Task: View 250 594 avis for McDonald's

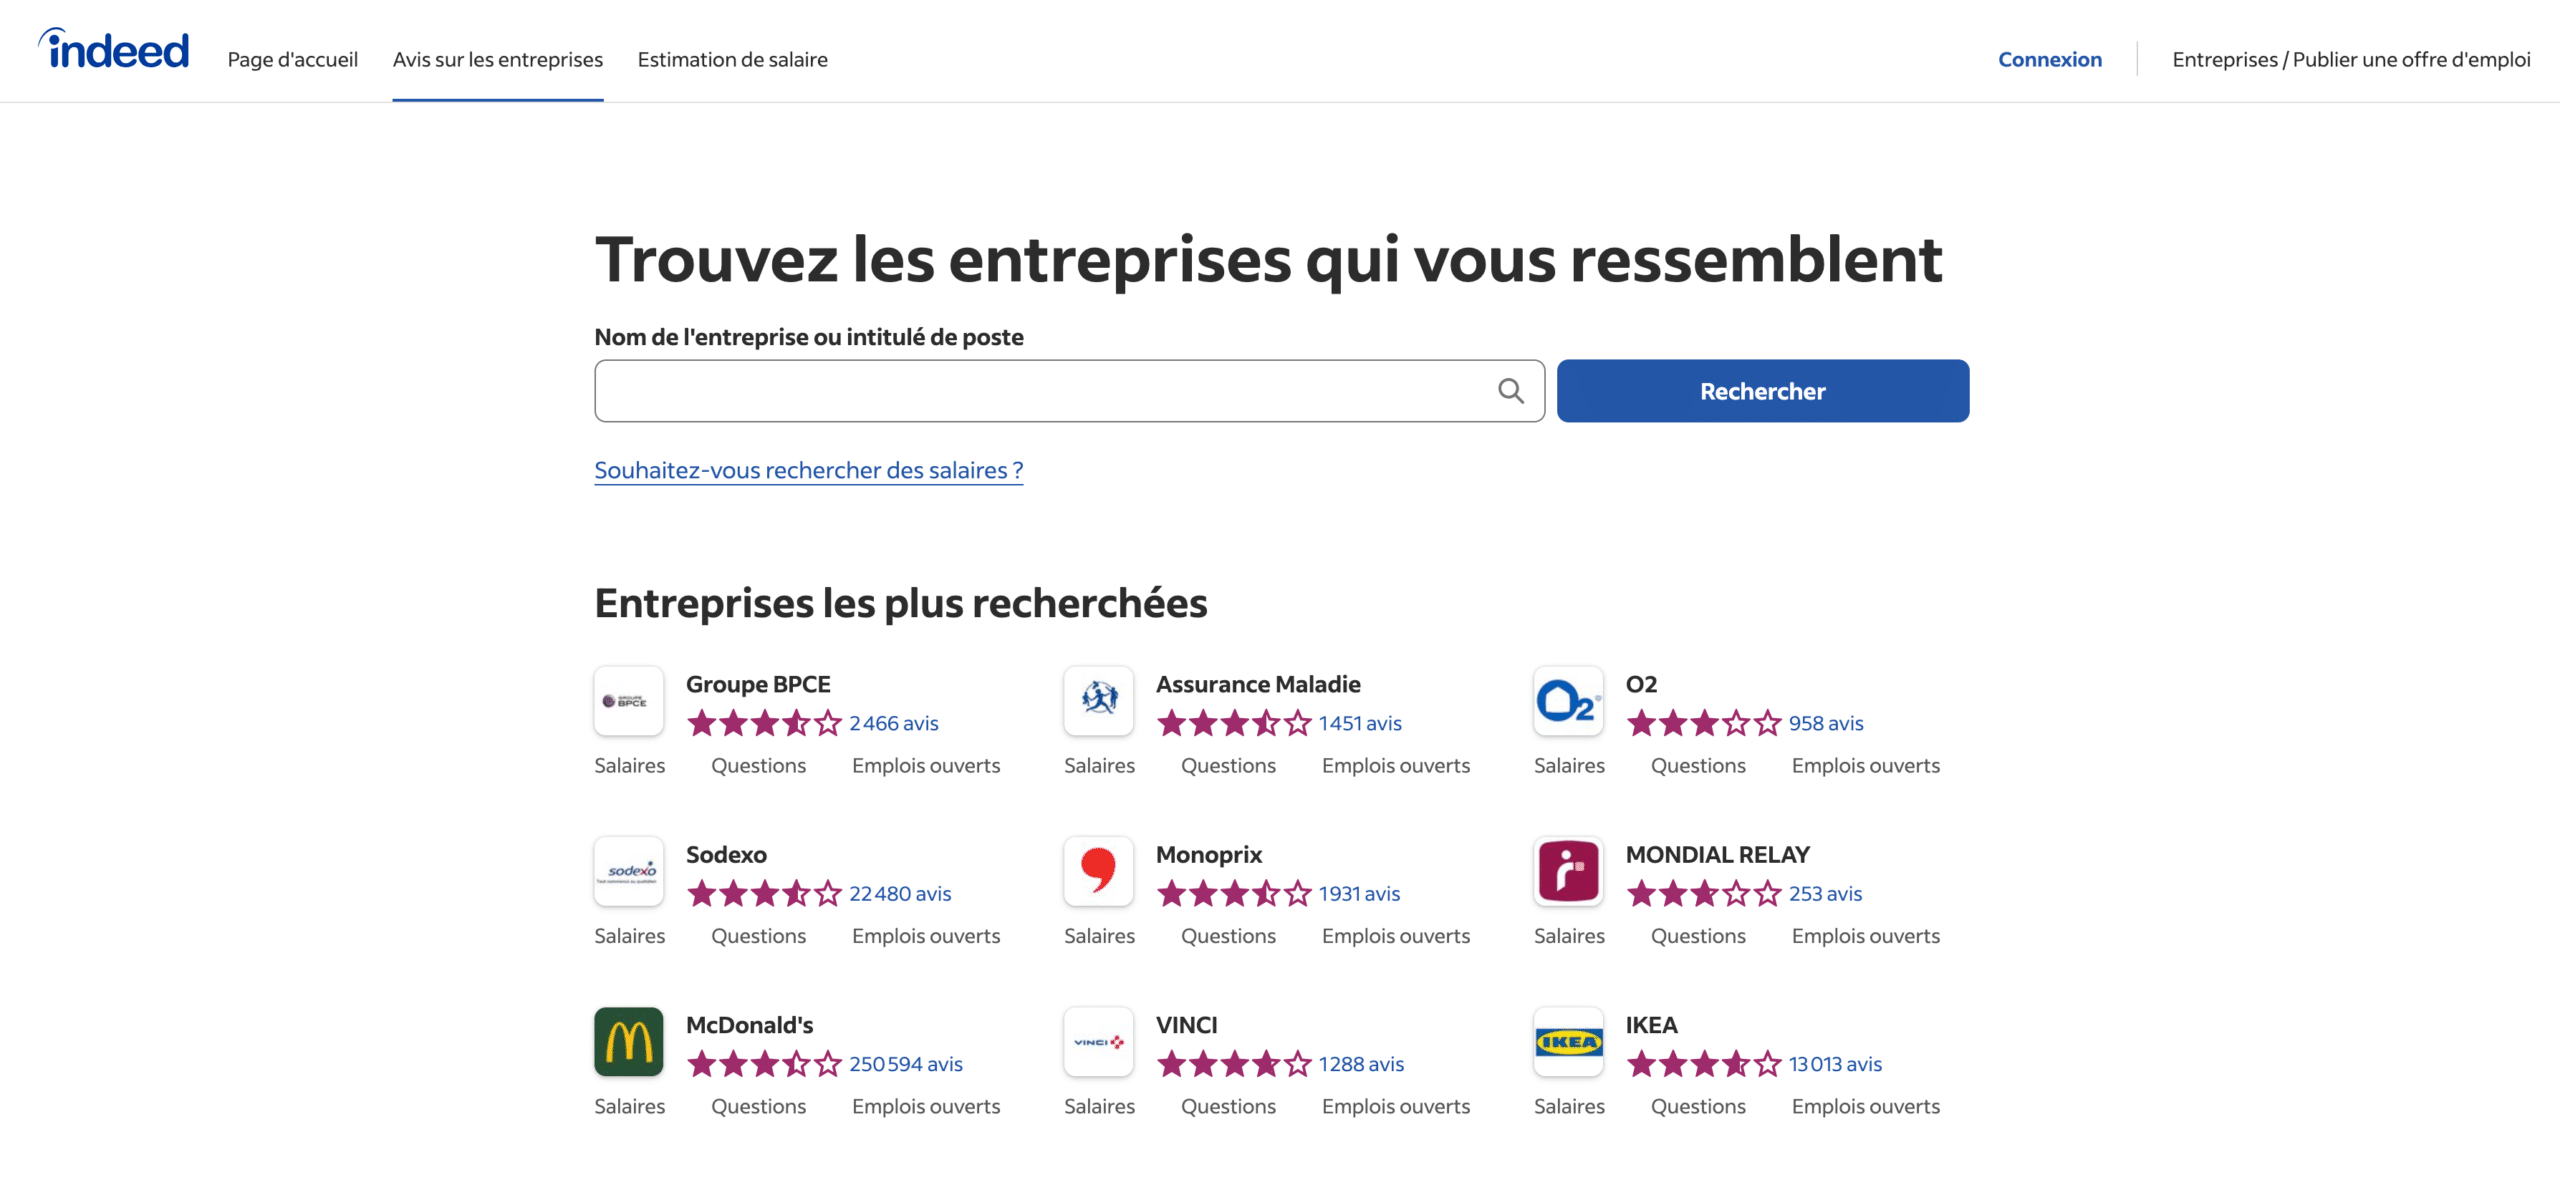Action: coord(906,1064)
